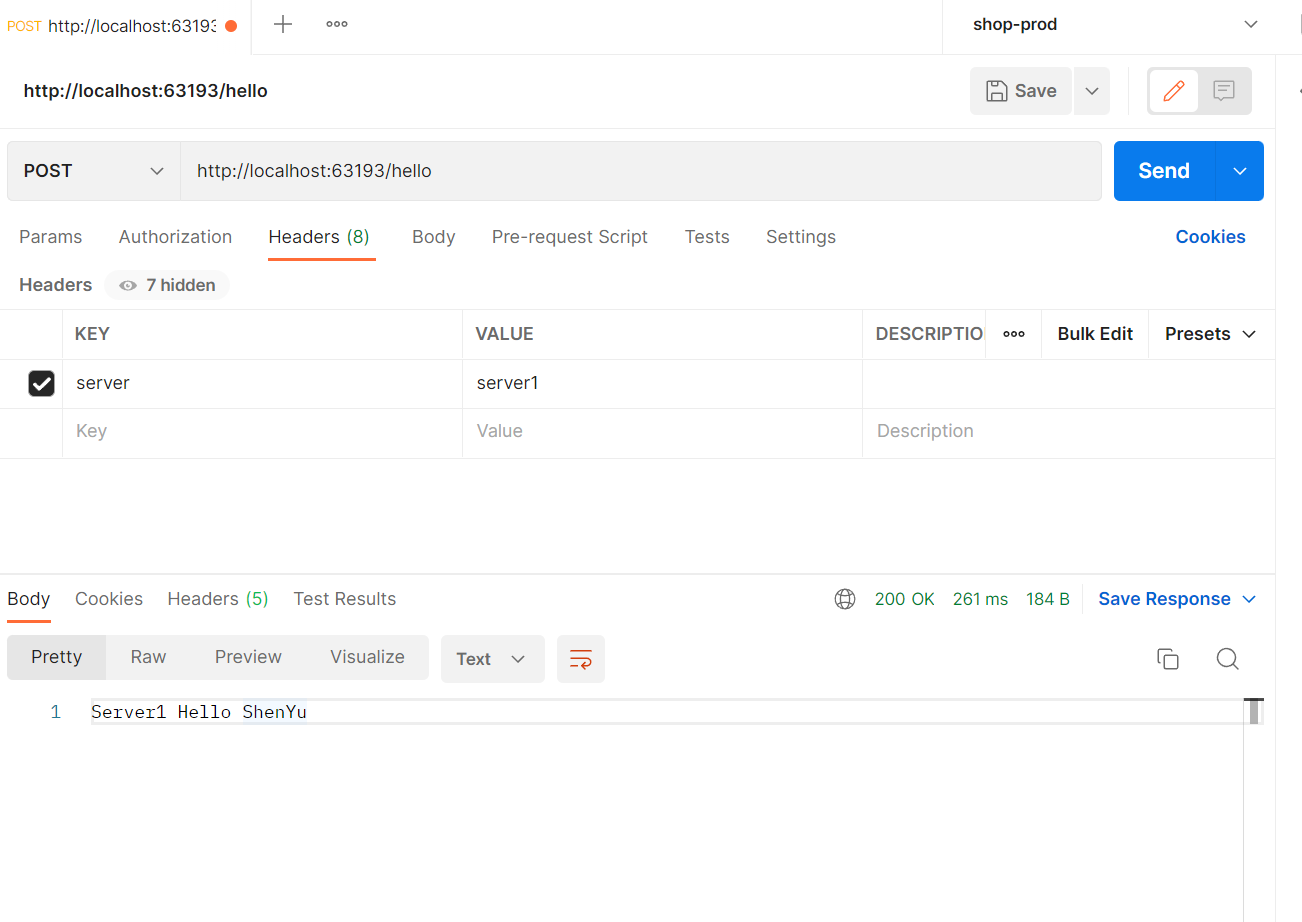Click the plus icon to open new tab
1302x922 pixels.
pyautogui.click(x=283, y=25)
